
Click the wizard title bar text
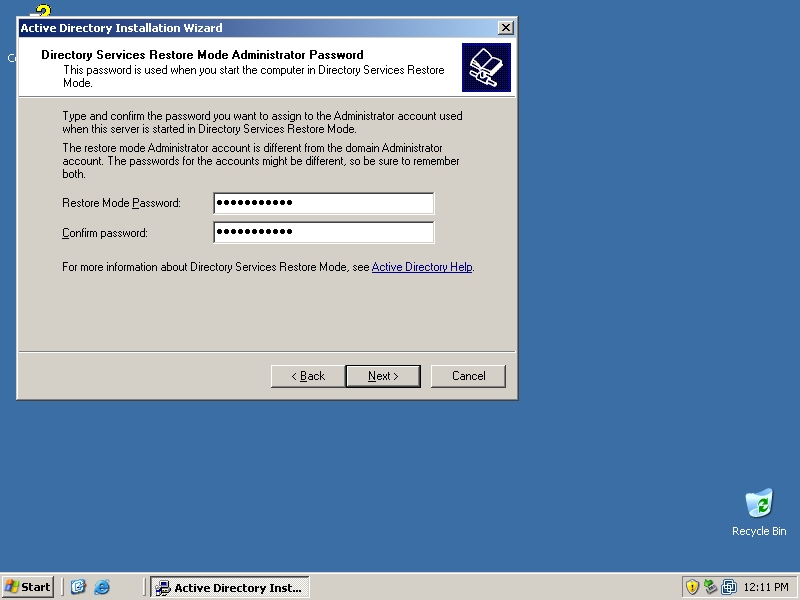click(x=121, y=28)
